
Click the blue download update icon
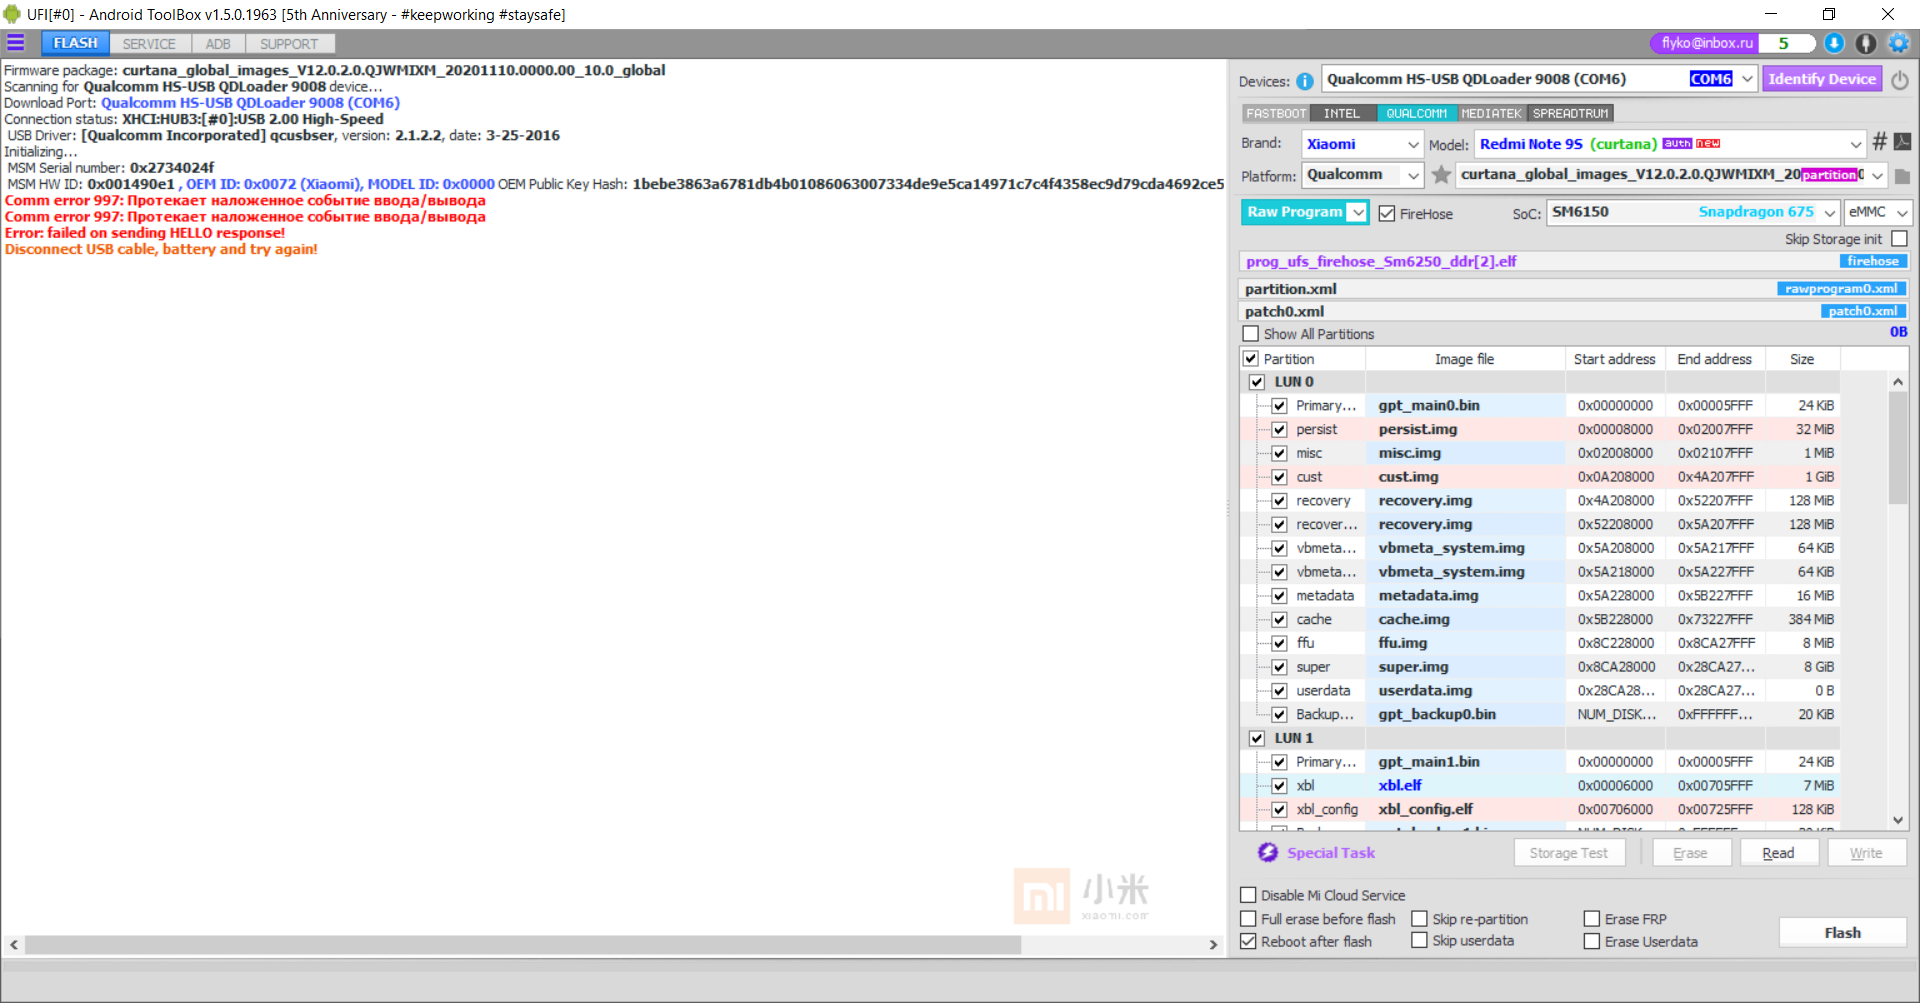coord(1834,43)
